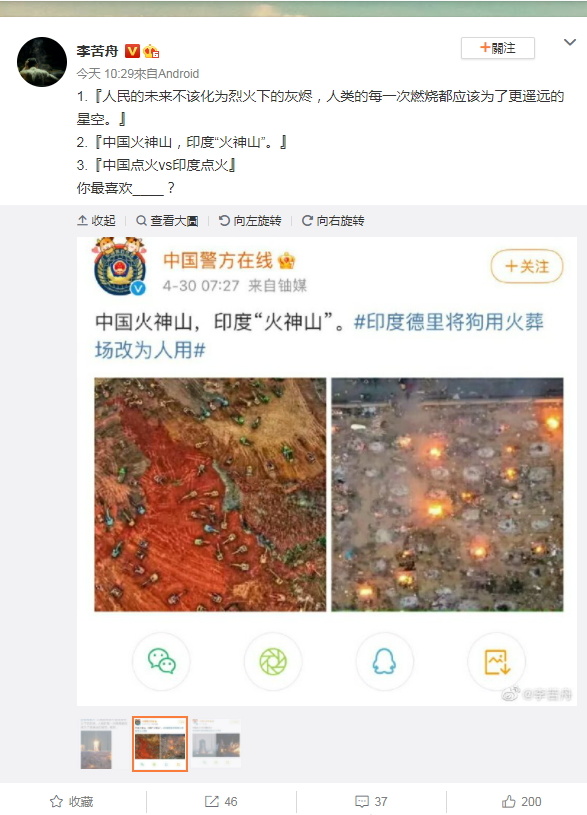Open the Android source link in the timestamp

coord(178,74)
